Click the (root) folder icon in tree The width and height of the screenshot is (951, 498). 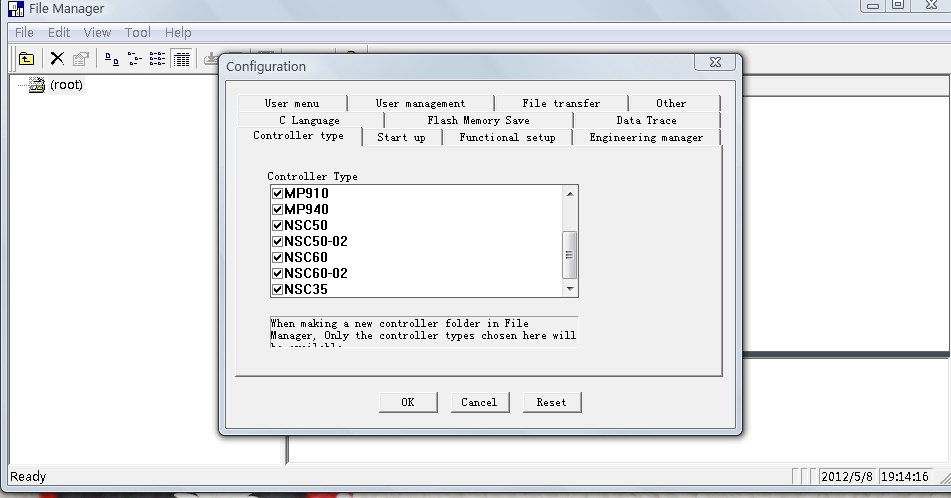point(37,85)
